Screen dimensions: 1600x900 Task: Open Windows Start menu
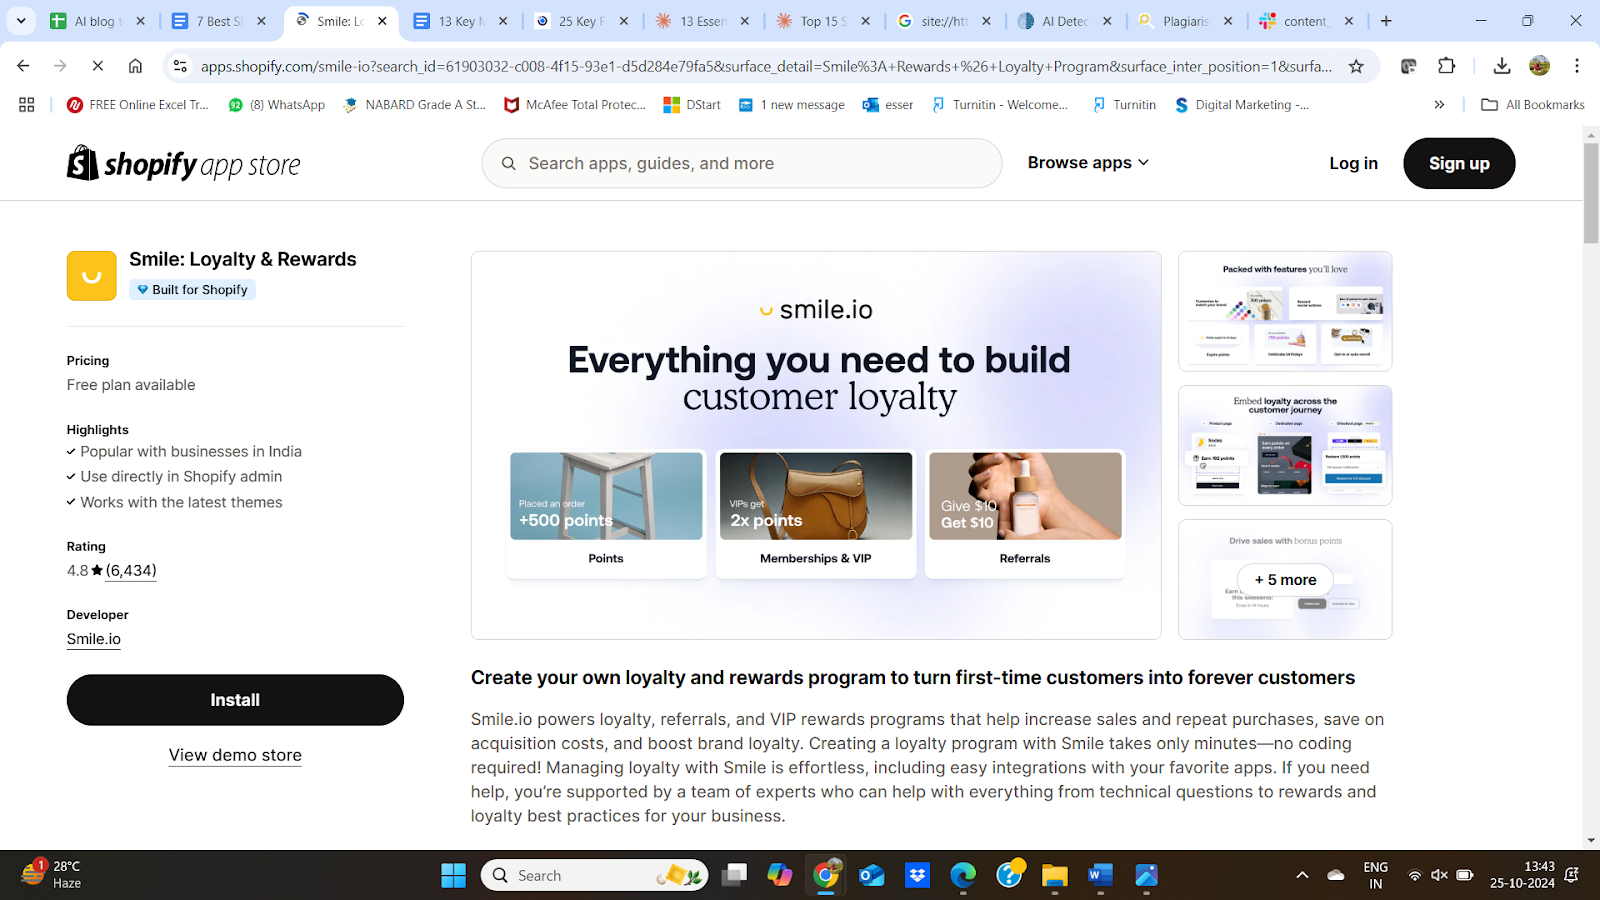click(453, 875)
